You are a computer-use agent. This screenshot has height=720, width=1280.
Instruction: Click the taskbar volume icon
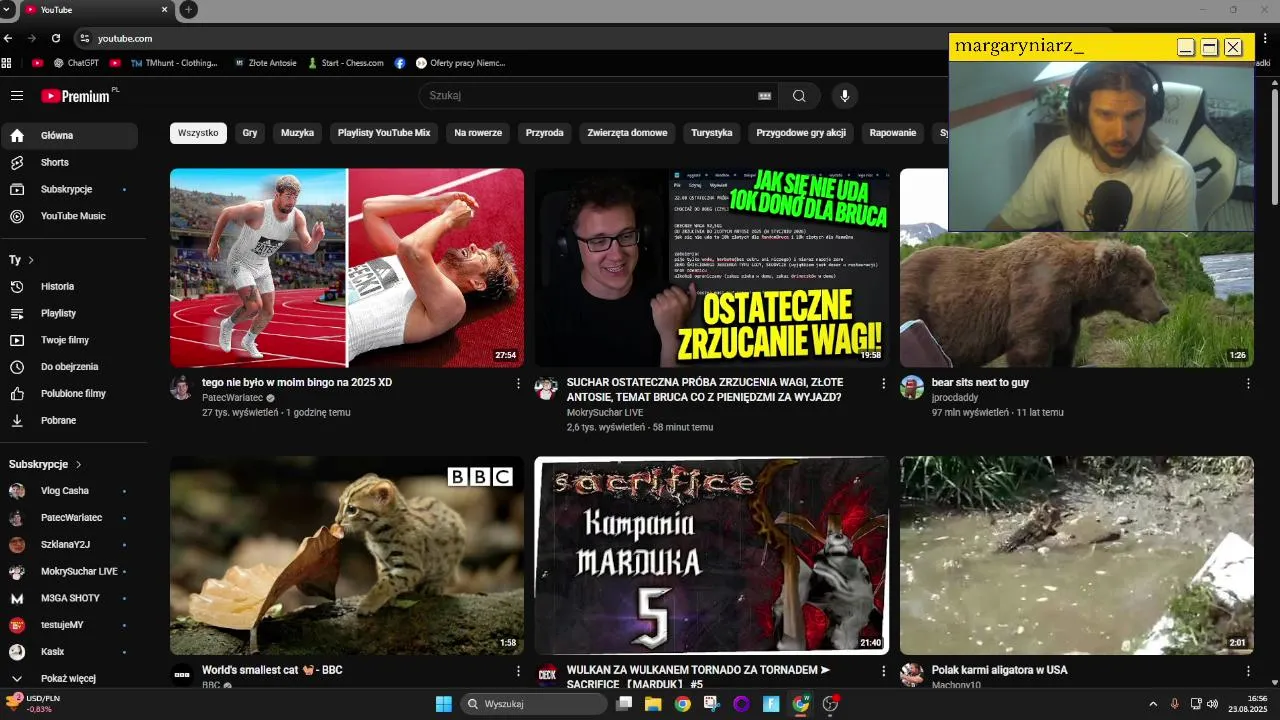coord(1212,704)
